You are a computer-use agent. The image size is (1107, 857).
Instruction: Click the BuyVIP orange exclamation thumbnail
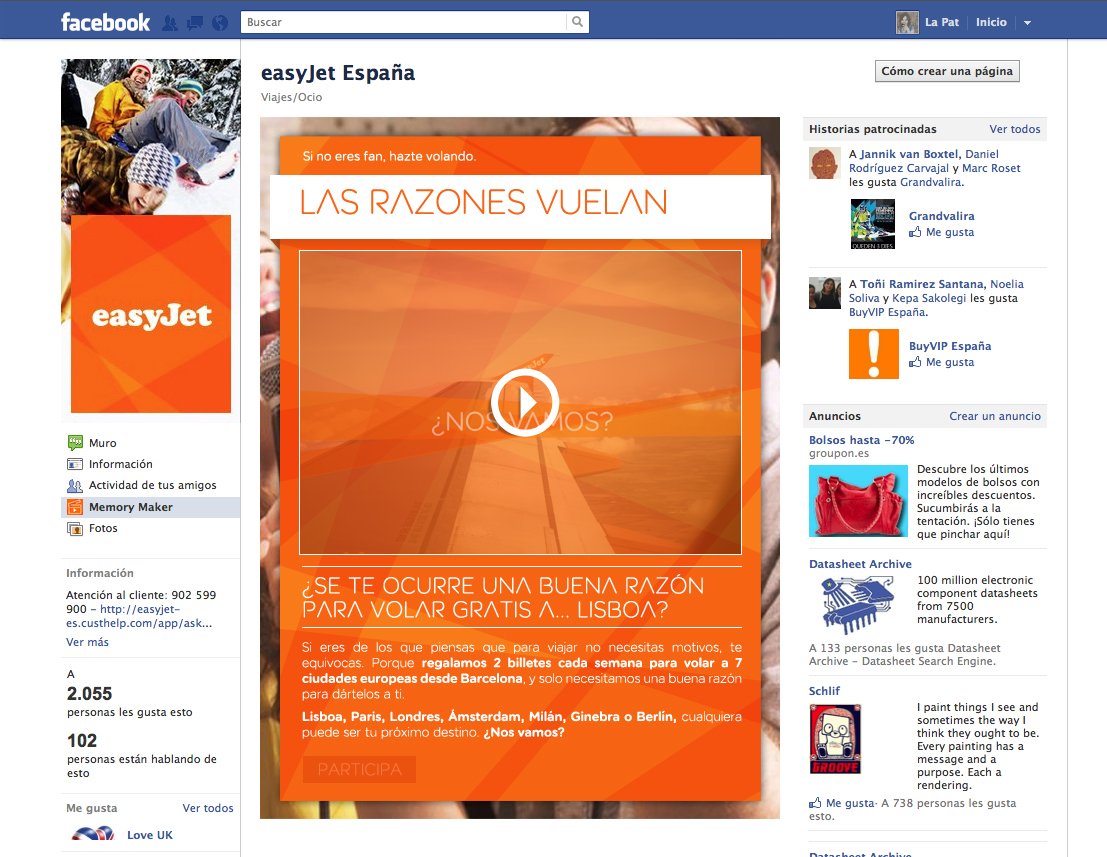[873, 354]
